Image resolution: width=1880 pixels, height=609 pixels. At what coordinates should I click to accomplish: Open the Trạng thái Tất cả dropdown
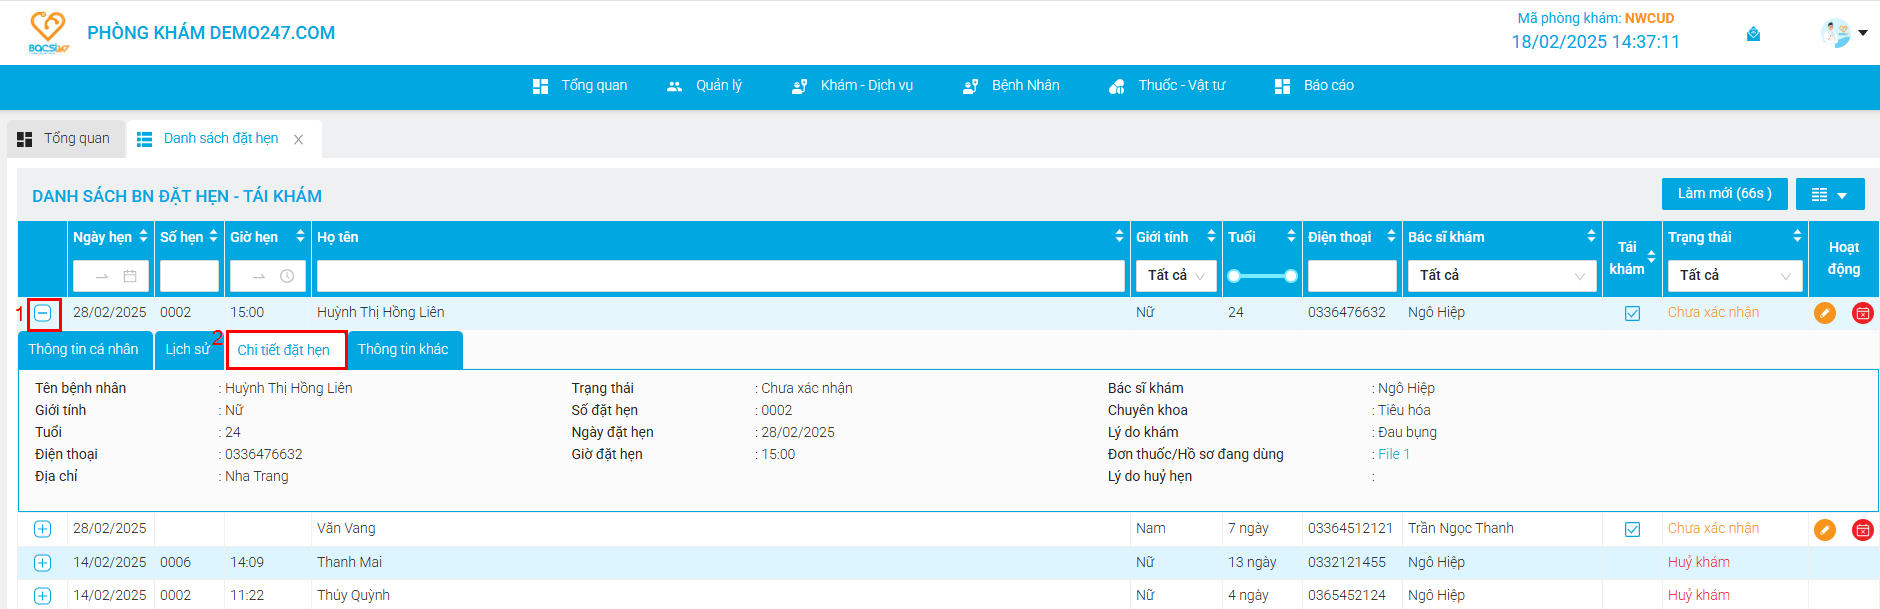1735,276
